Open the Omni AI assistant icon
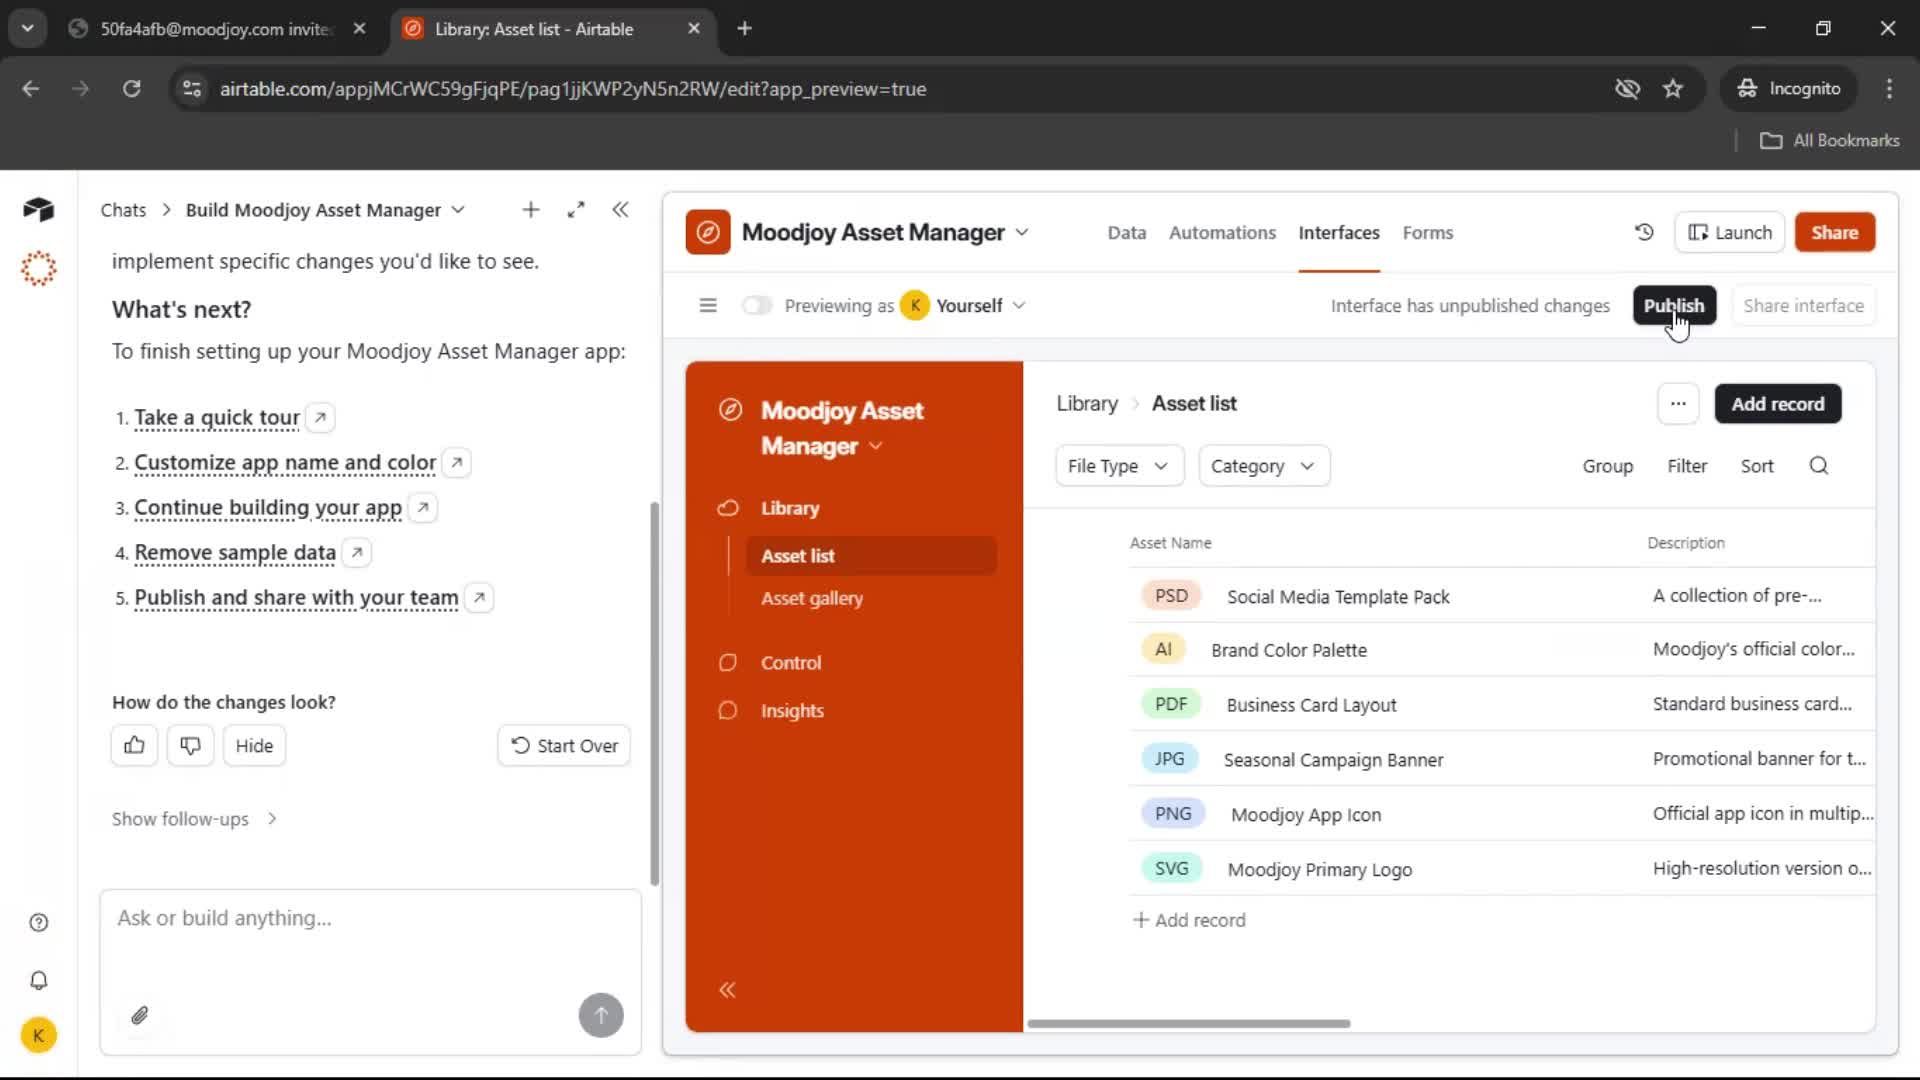Viewport: 1920px width, 1080px height. click(x=38, y=268)
